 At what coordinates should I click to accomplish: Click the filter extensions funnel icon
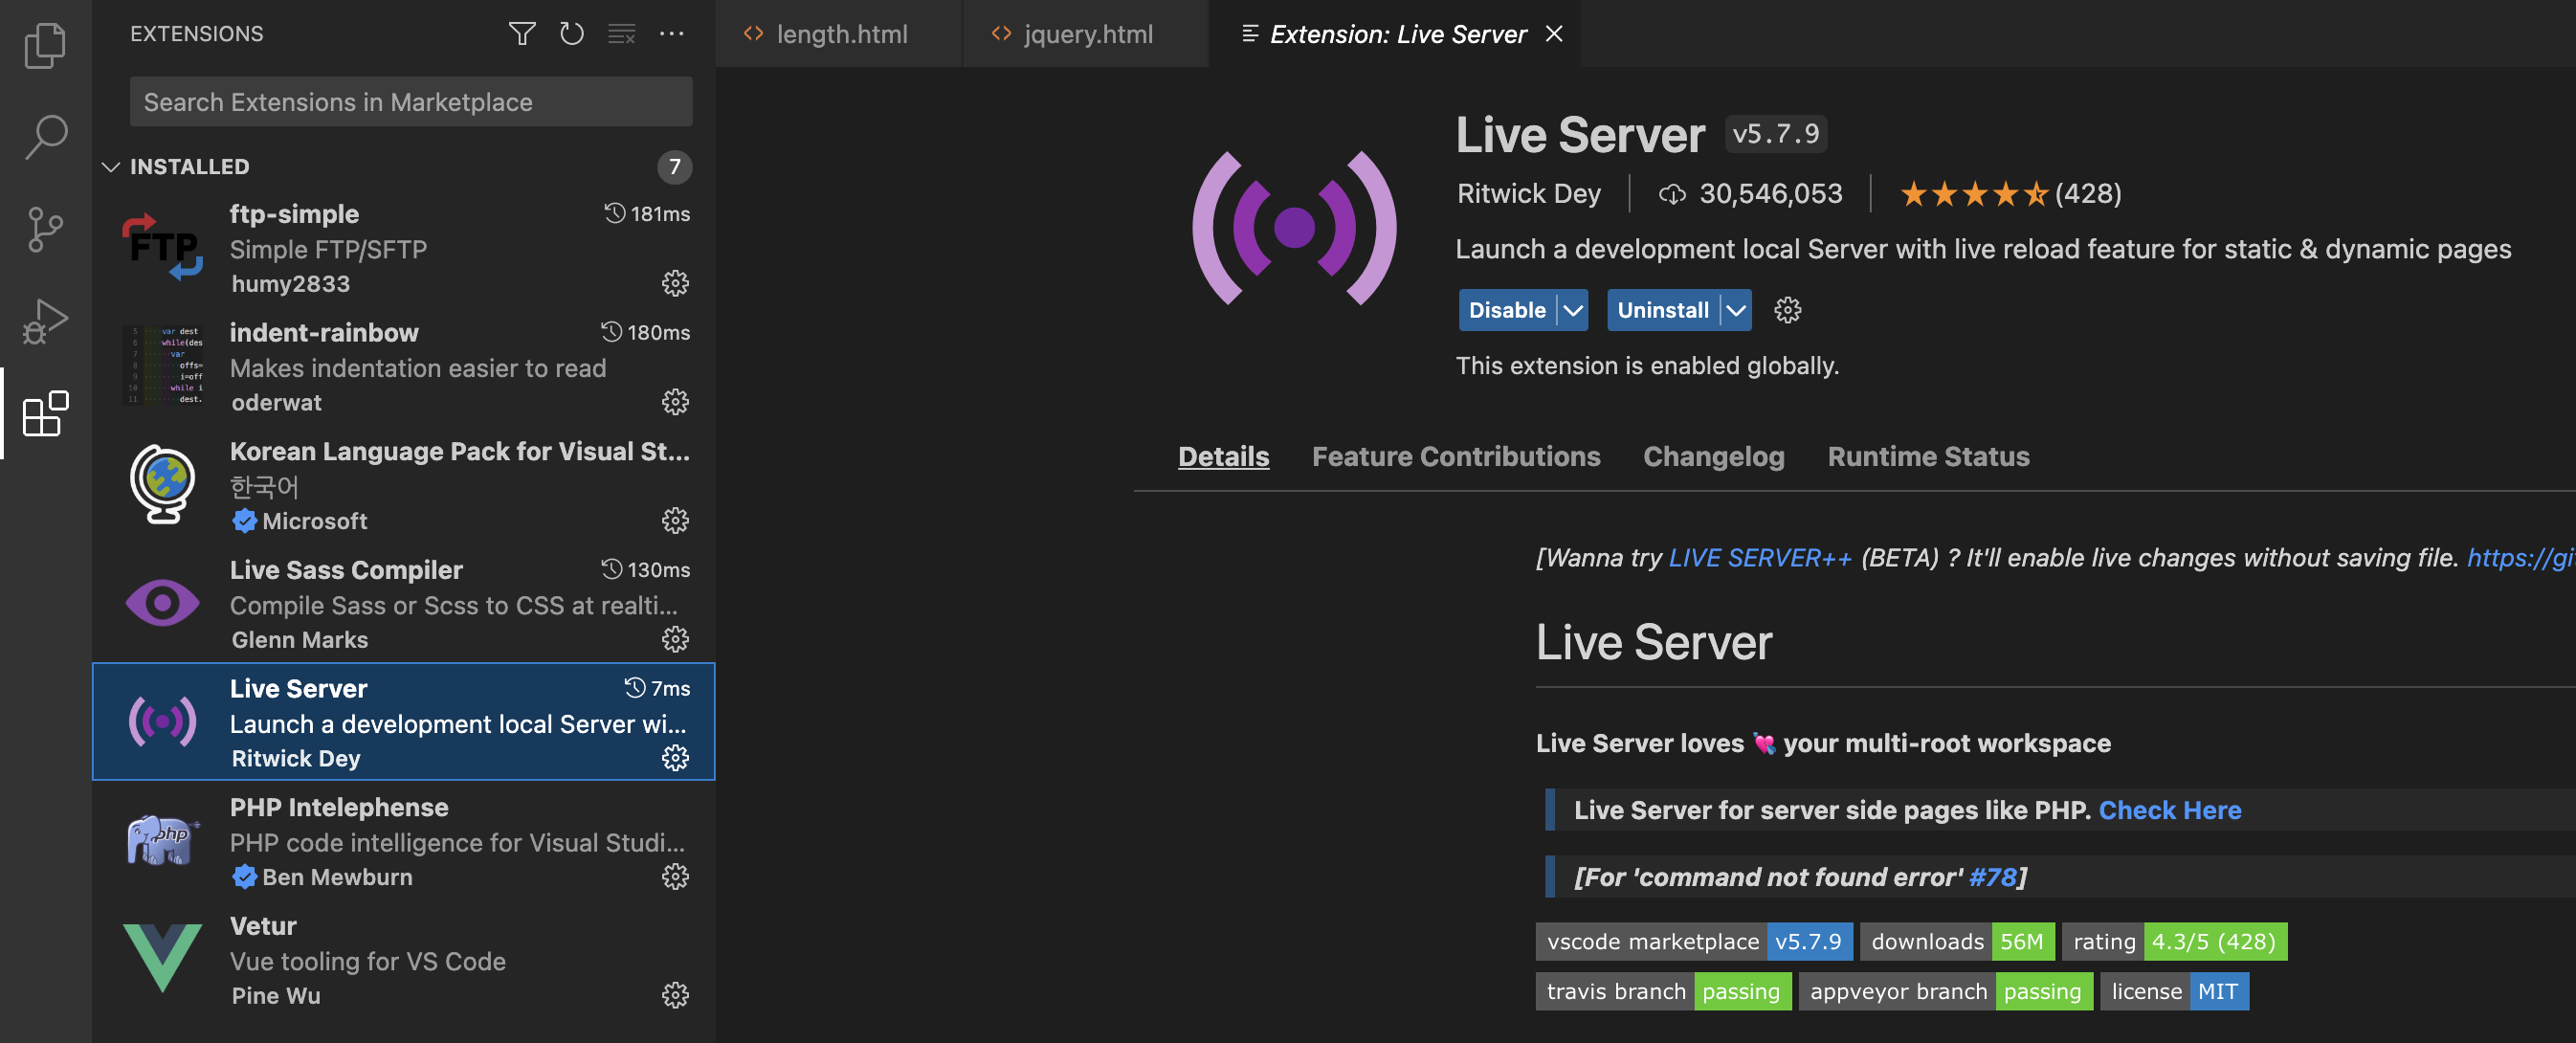(521, 34)
